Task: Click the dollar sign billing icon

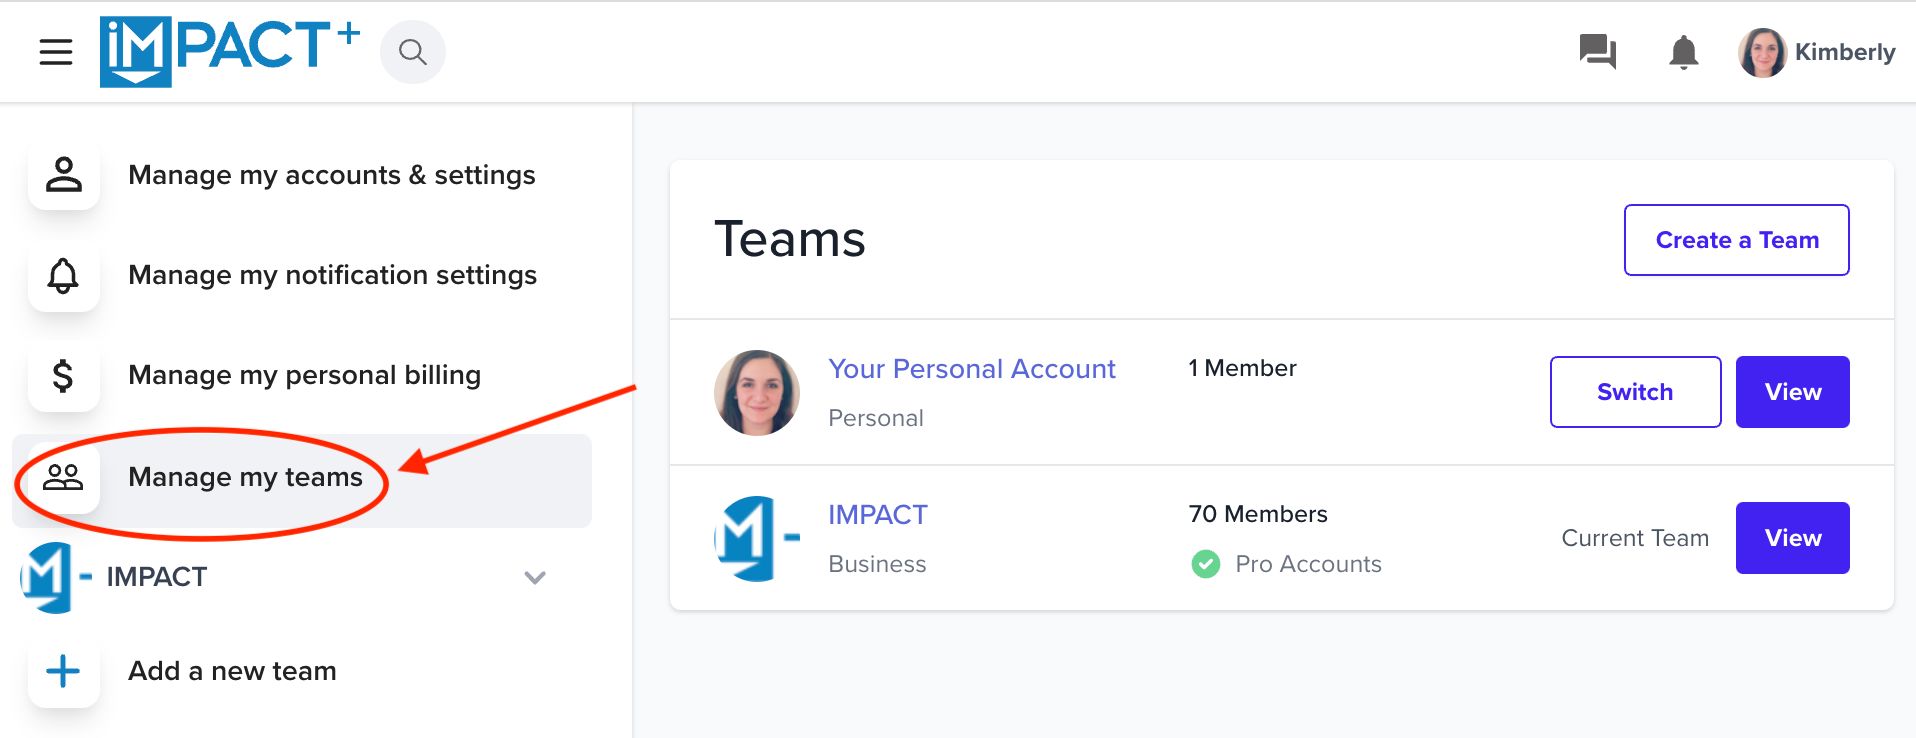Action: tap(64, 375)
